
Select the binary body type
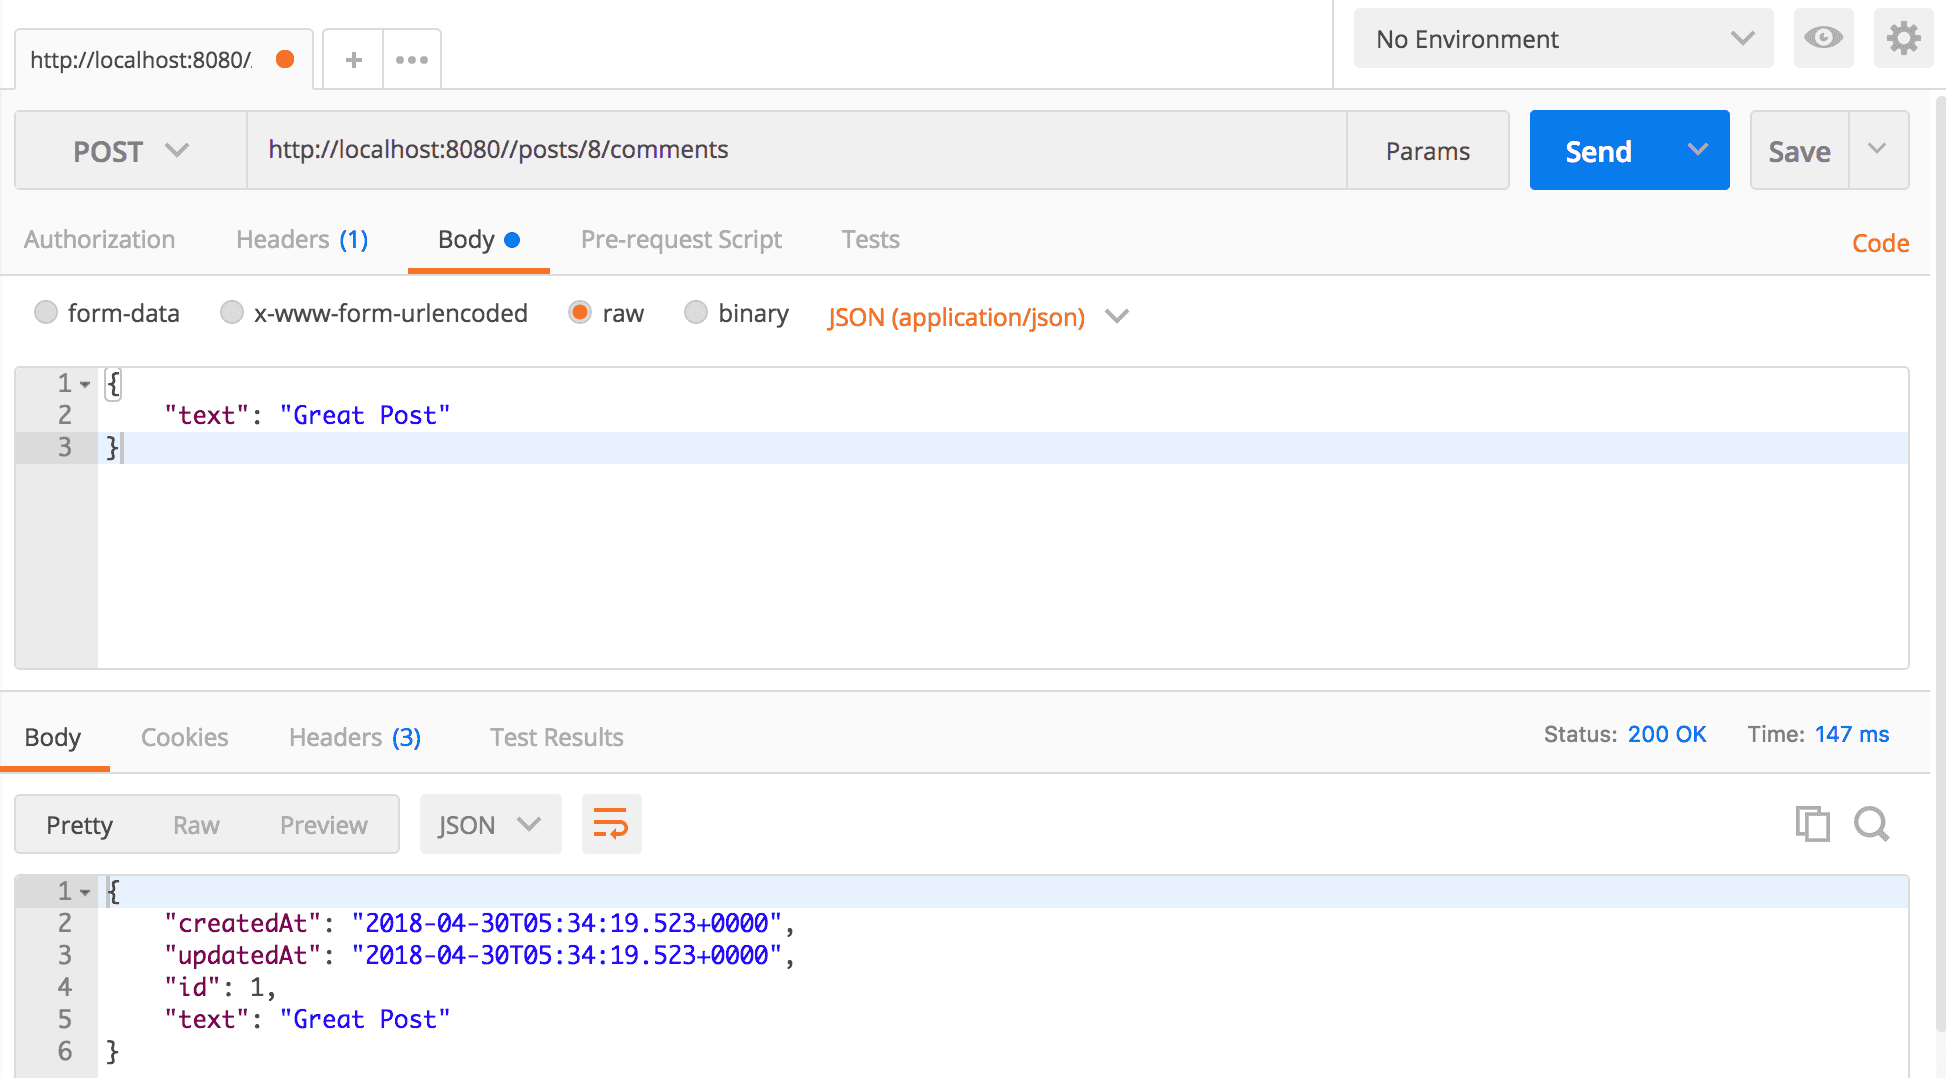tap(696, 312)
